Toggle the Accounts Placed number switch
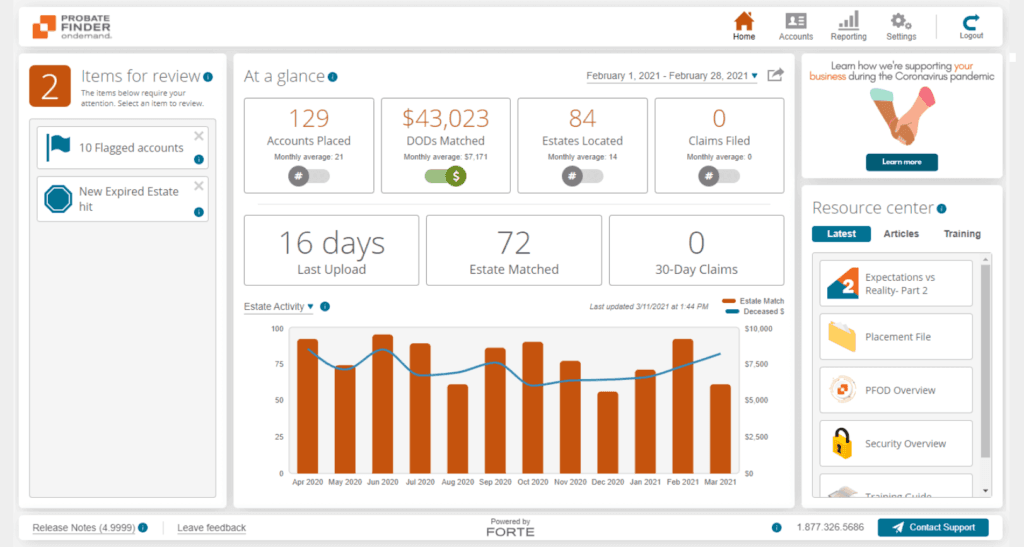This screenshot has width=1024, height=547. [309, 176]
